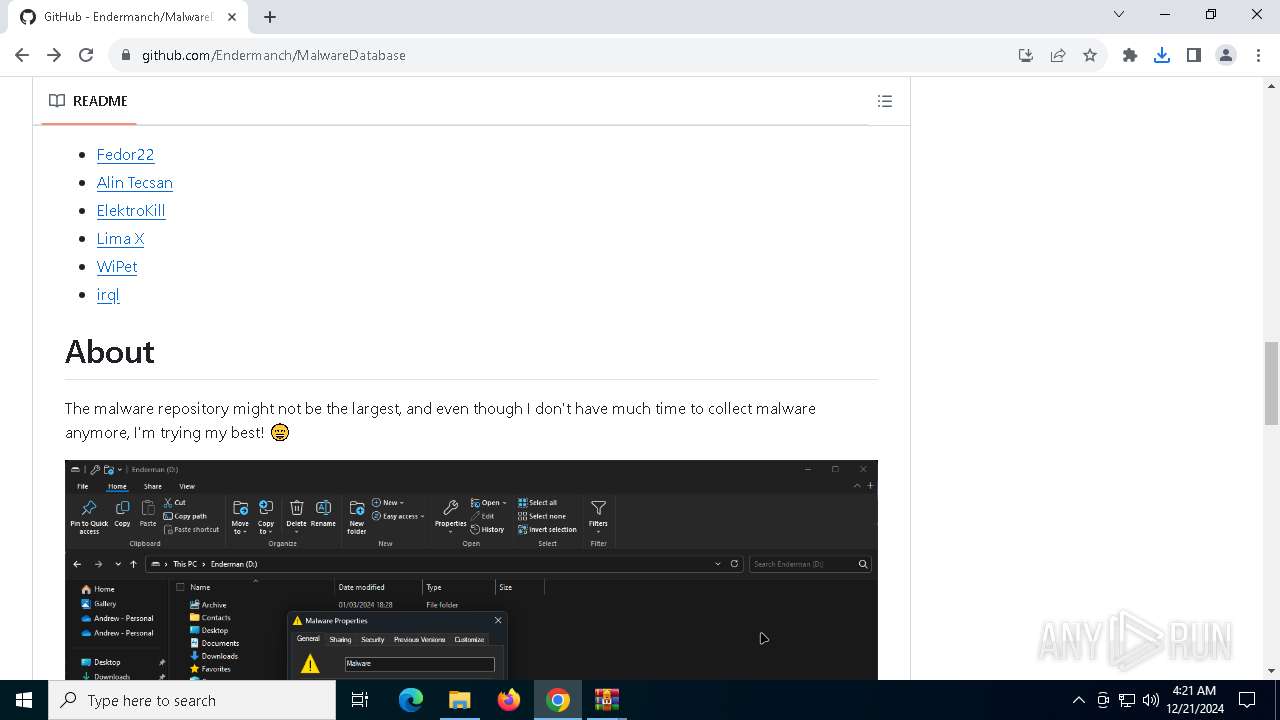The height and width of the screenshot is (720, 1280).
Task: Open Lima X link
Action: (120, 238)
